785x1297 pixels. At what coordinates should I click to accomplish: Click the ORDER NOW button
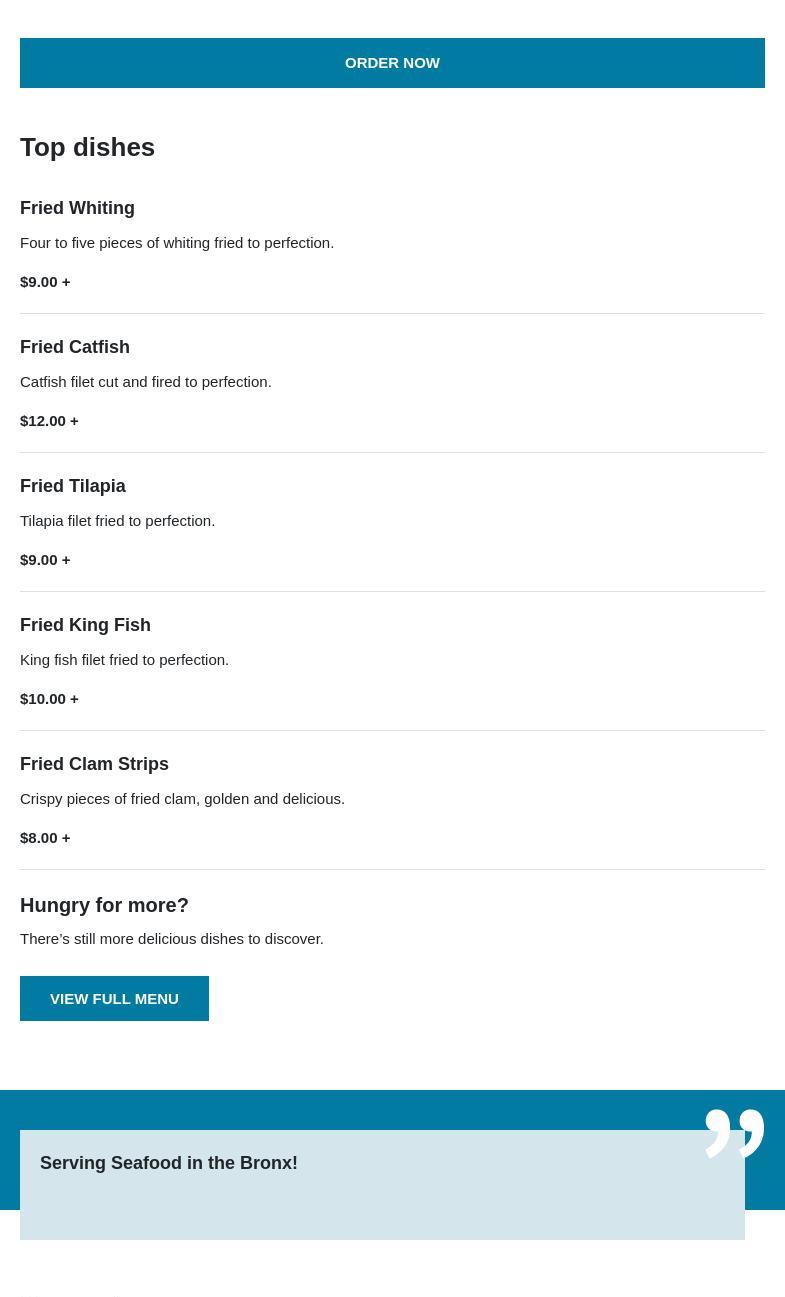tap(392, 63)
